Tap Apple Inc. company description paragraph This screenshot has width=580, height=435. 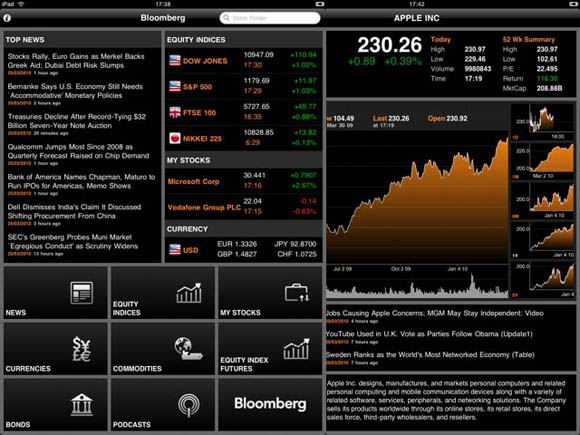tap(446, 400)
